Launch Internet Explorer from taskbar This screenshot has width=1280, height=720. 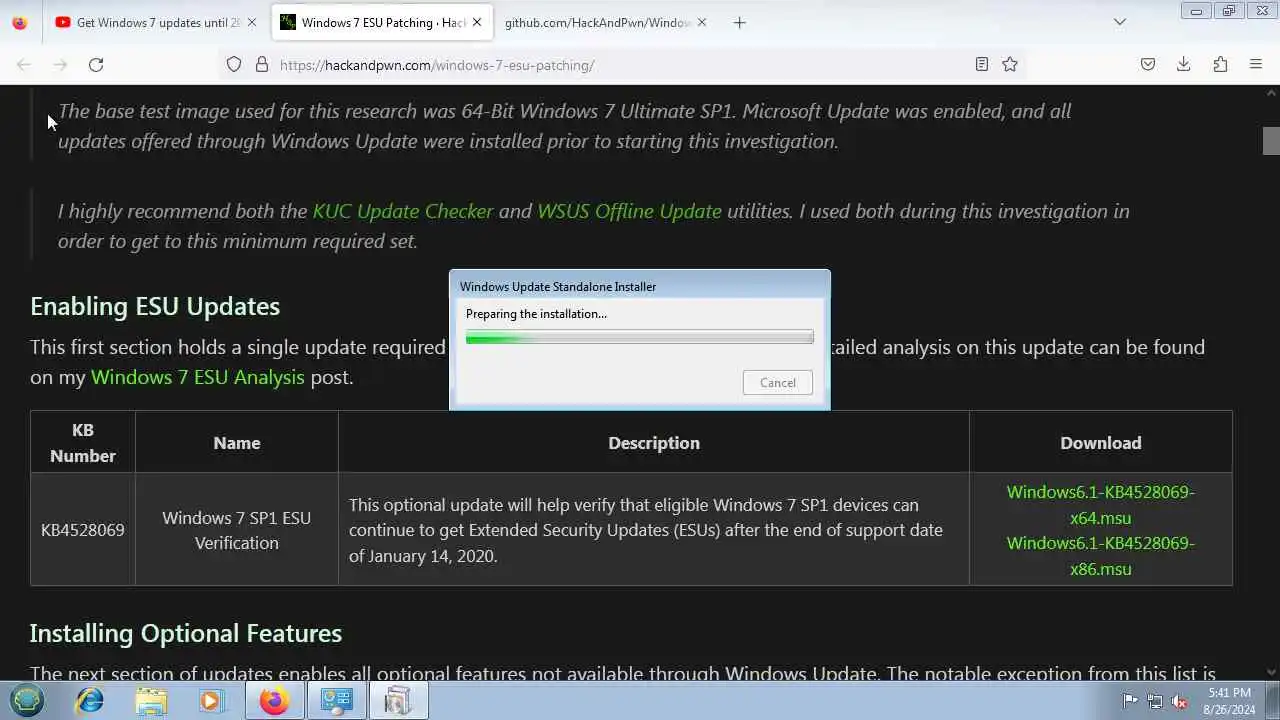(x=89, y=701)
